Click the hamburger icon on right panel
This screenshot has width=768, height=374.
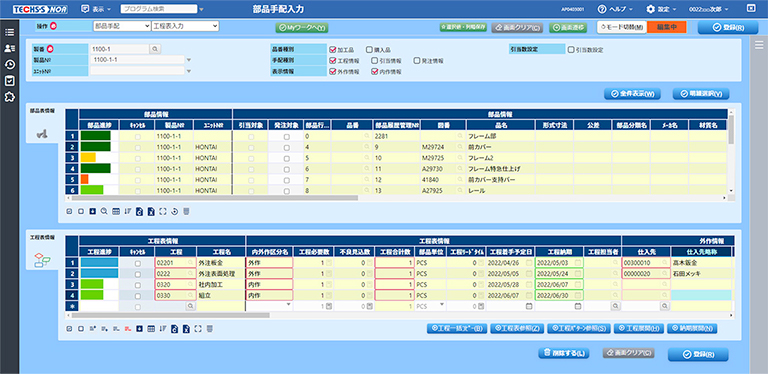(759, 46)
